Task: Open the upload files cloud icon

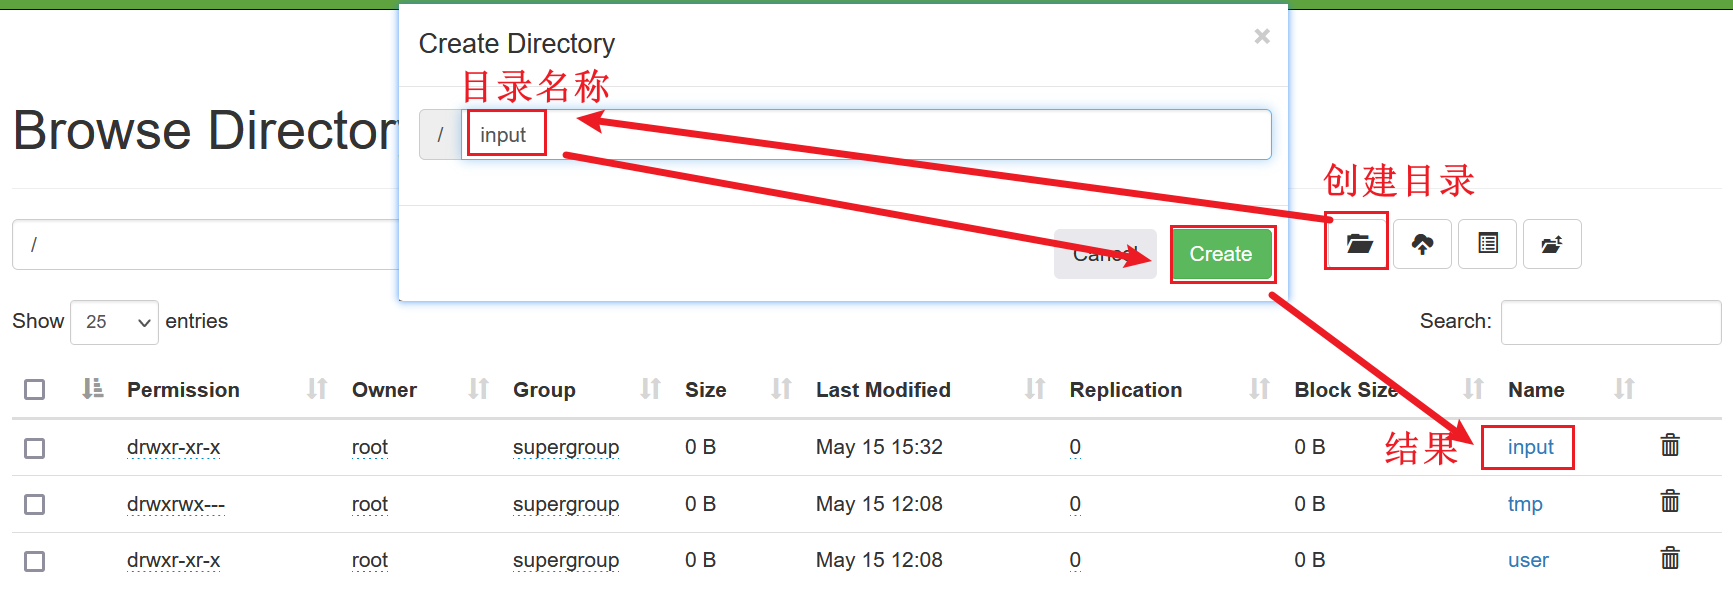Action: tap(1422, 244)
